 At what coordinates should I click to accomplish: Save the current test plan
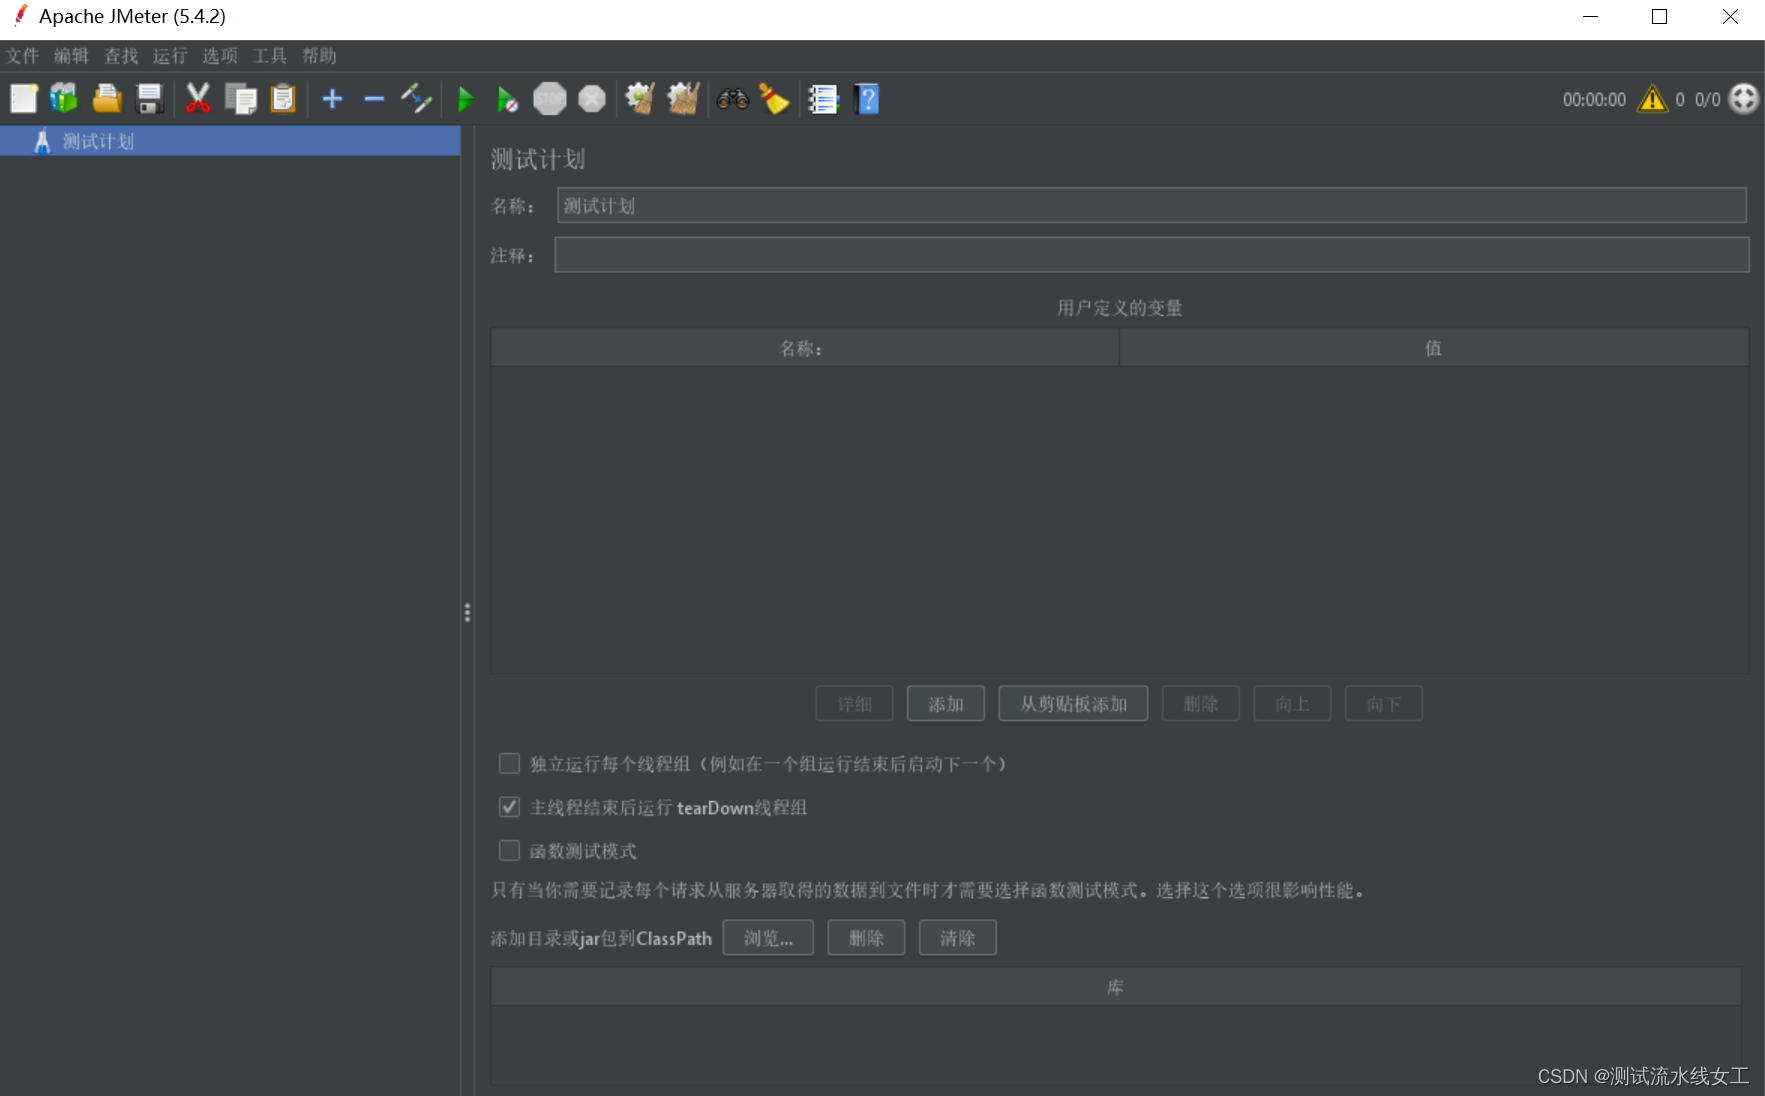pos(149,98)
